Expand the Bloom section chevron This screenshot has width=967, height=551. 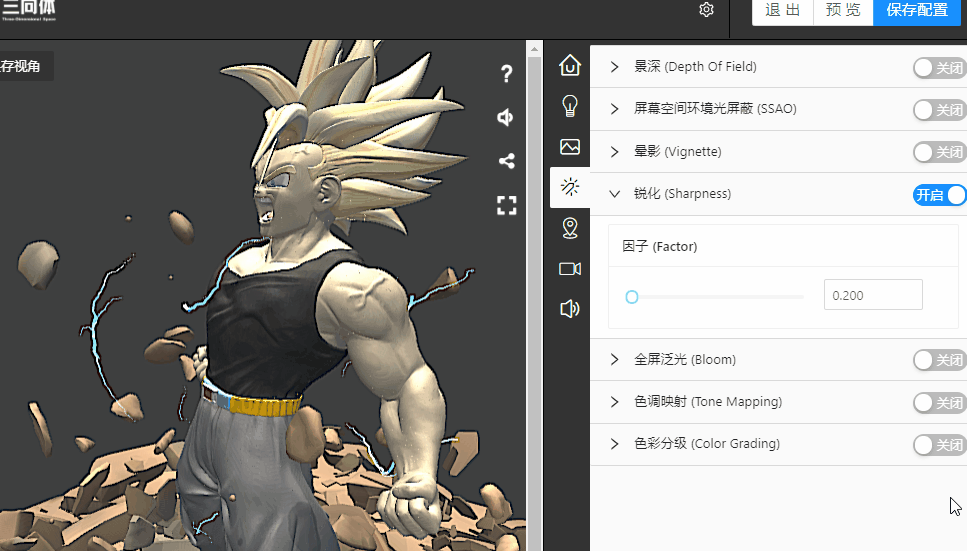[614, 359]
